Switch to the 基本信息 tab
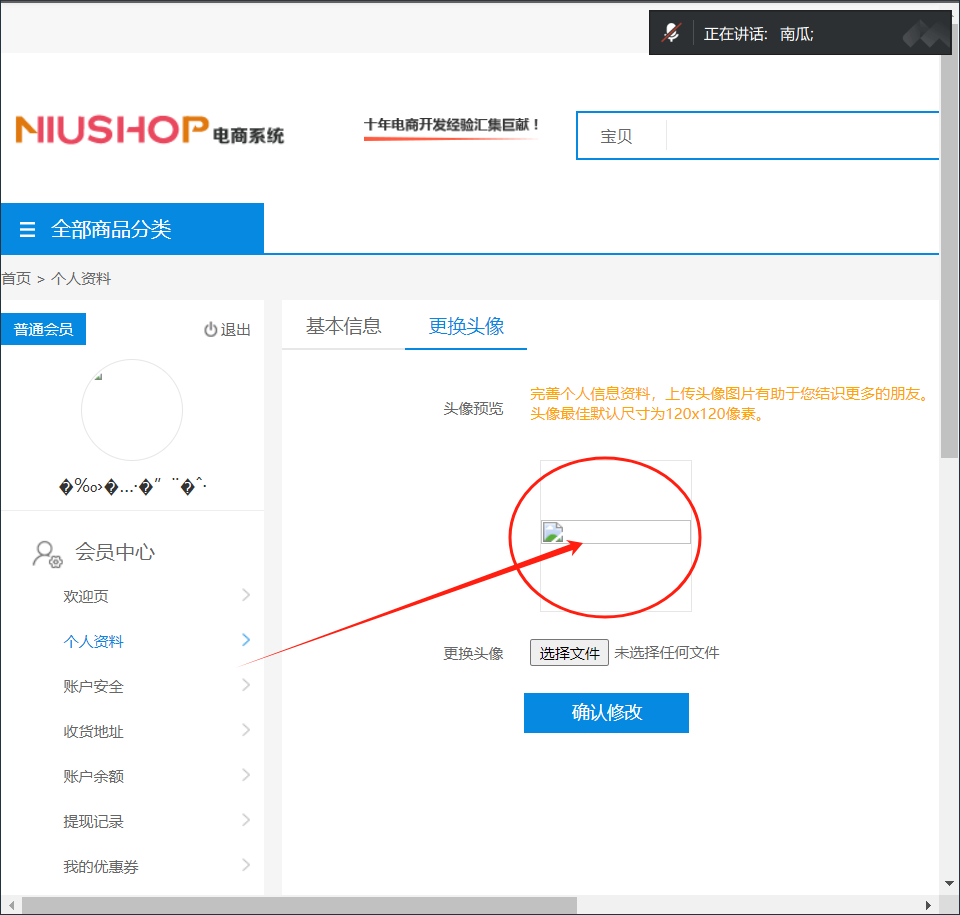 [x=343, y=326]
